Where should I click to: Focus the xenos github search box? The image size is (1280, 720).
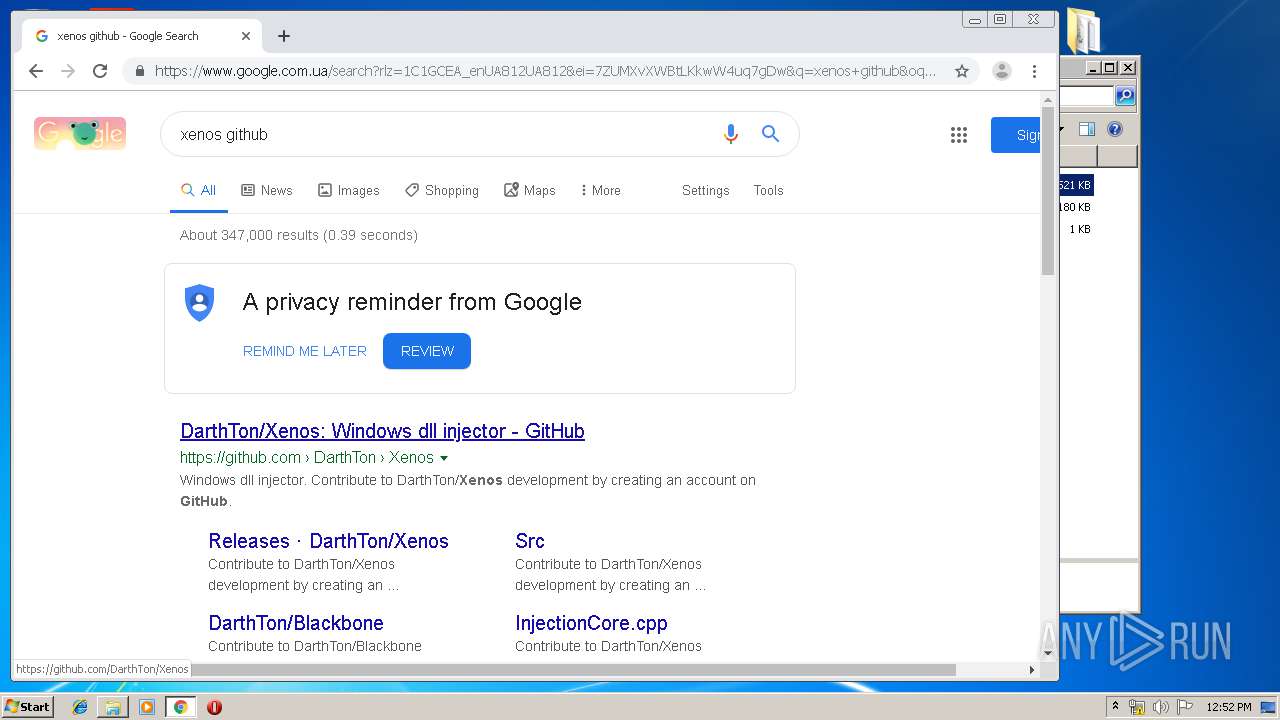click(440, 134)
